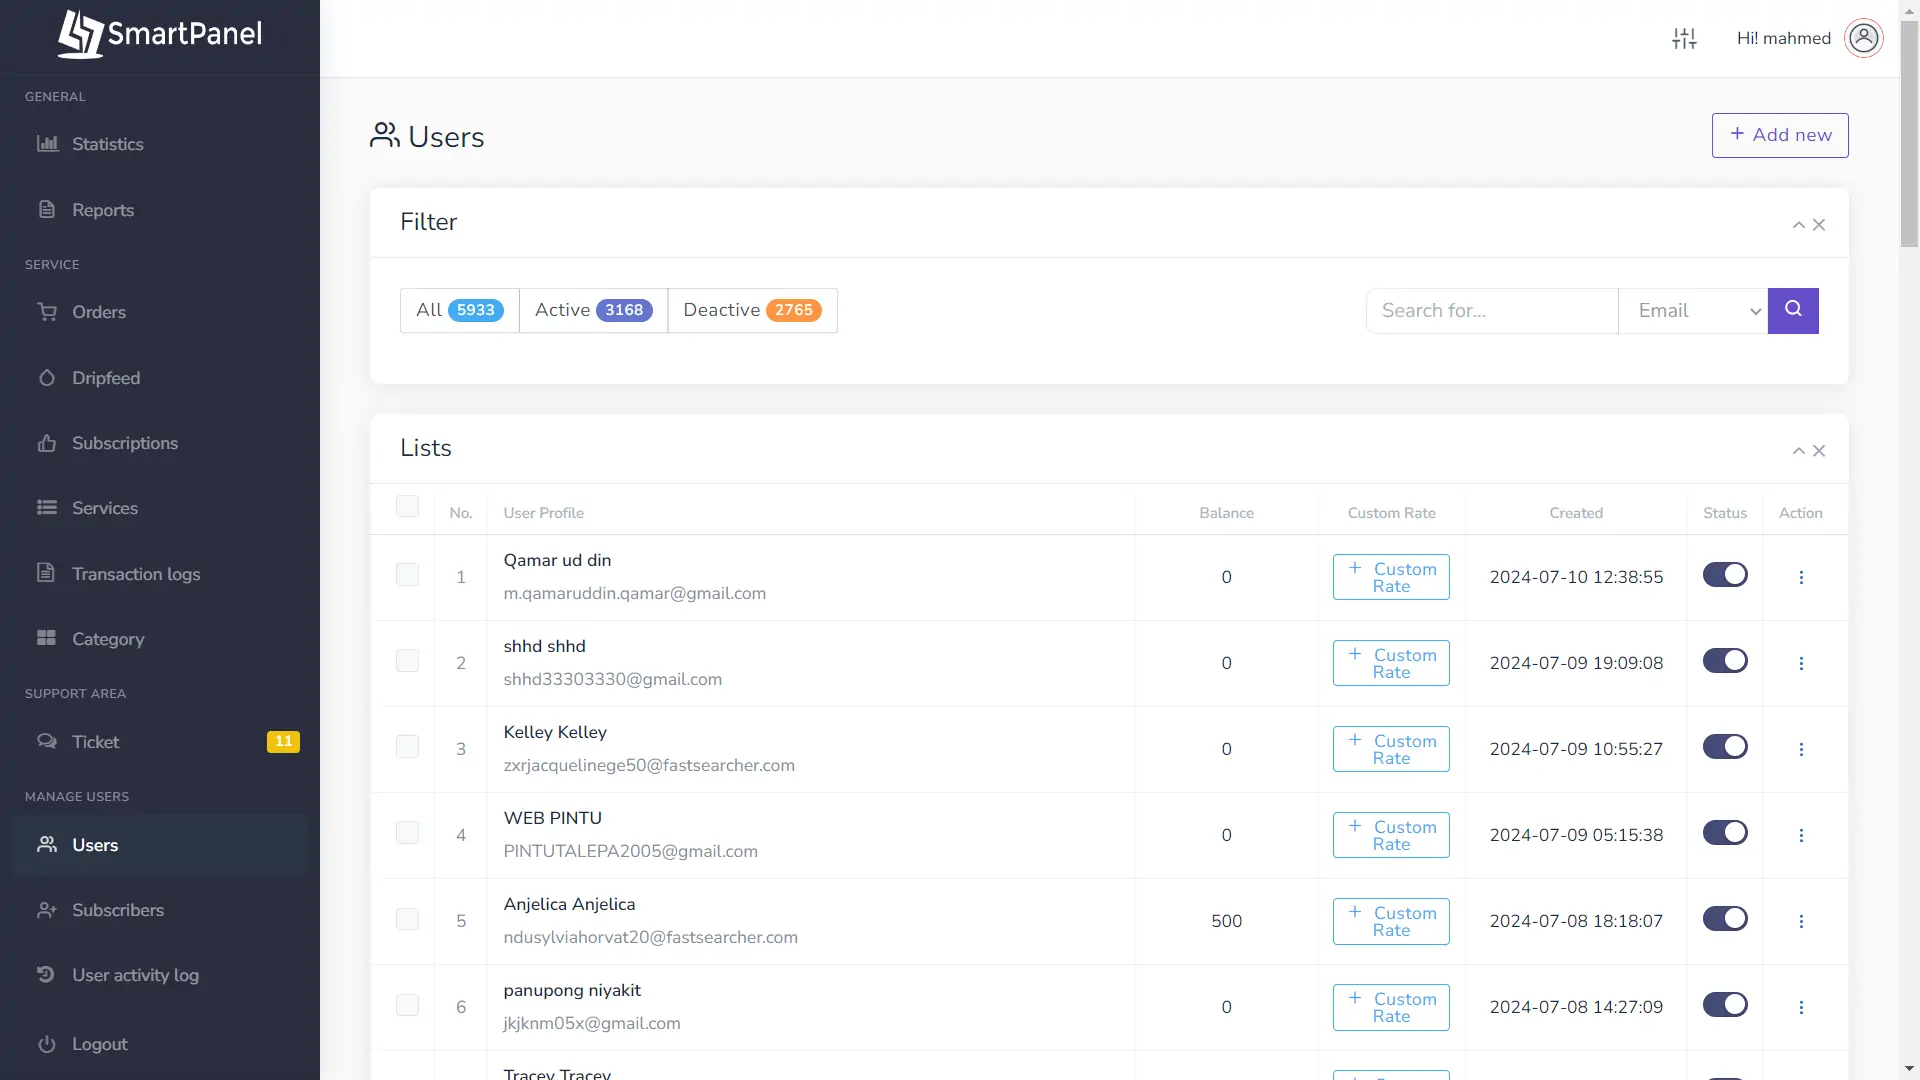Add Custom Rate for WEB PINTU

click(x=1391, y=835)
